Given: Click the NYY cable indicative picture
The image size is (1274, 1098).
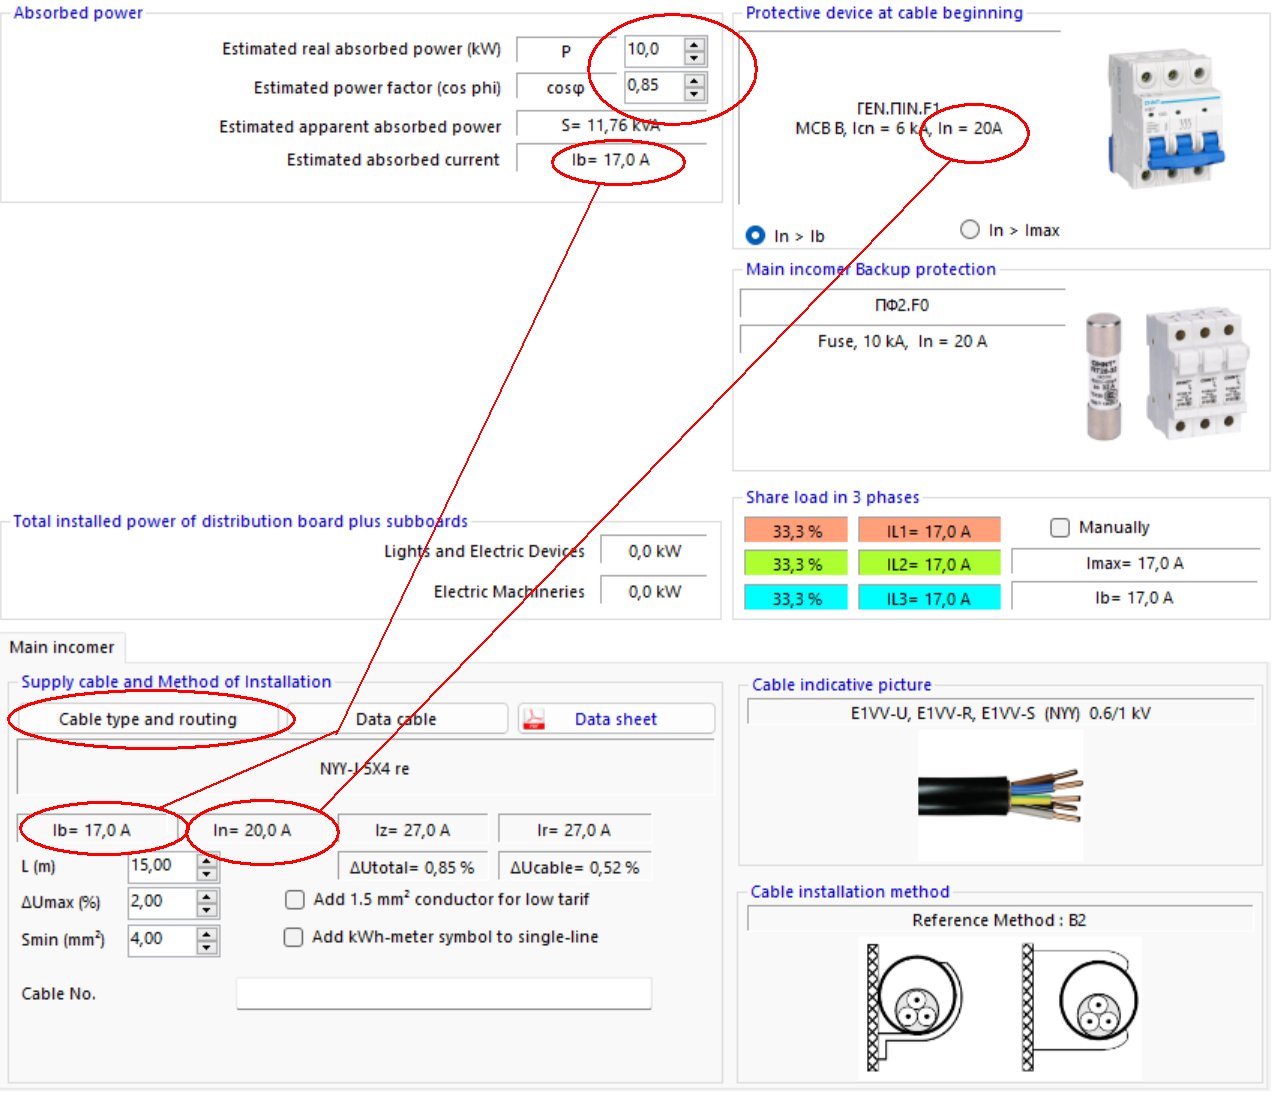Looking at the screenshot, I should (1000, 796).
